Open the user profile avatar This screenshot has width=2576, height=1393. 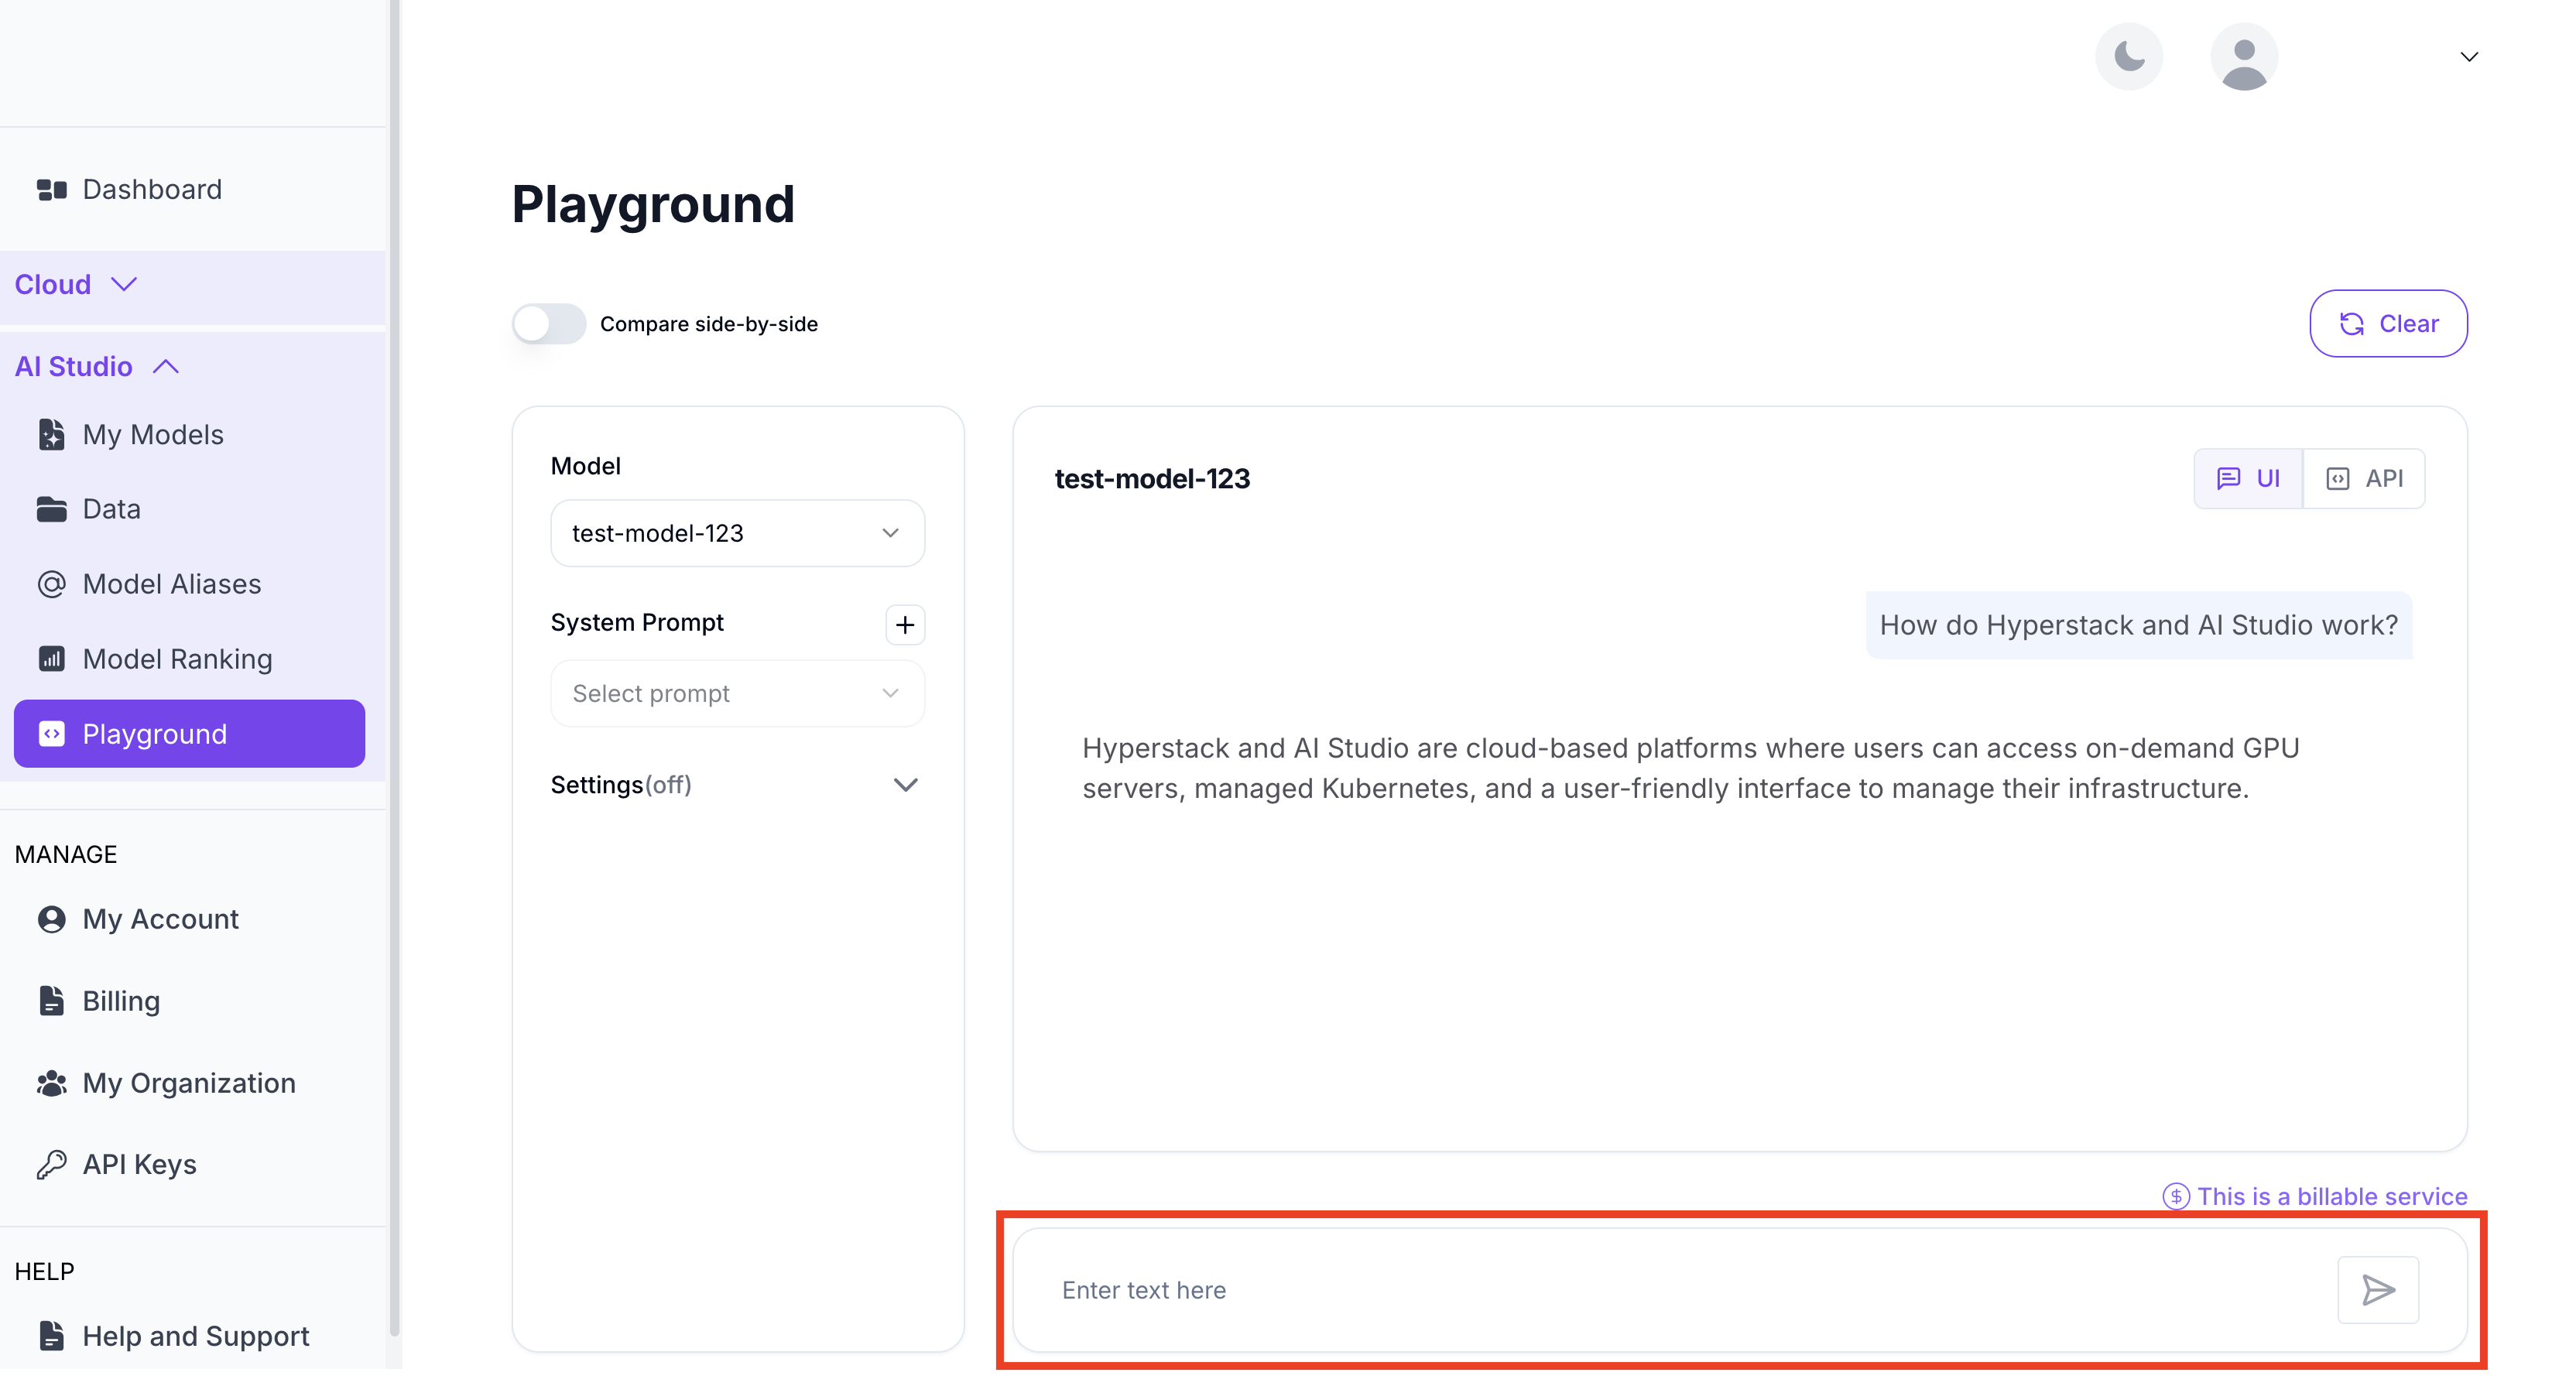2244,56
